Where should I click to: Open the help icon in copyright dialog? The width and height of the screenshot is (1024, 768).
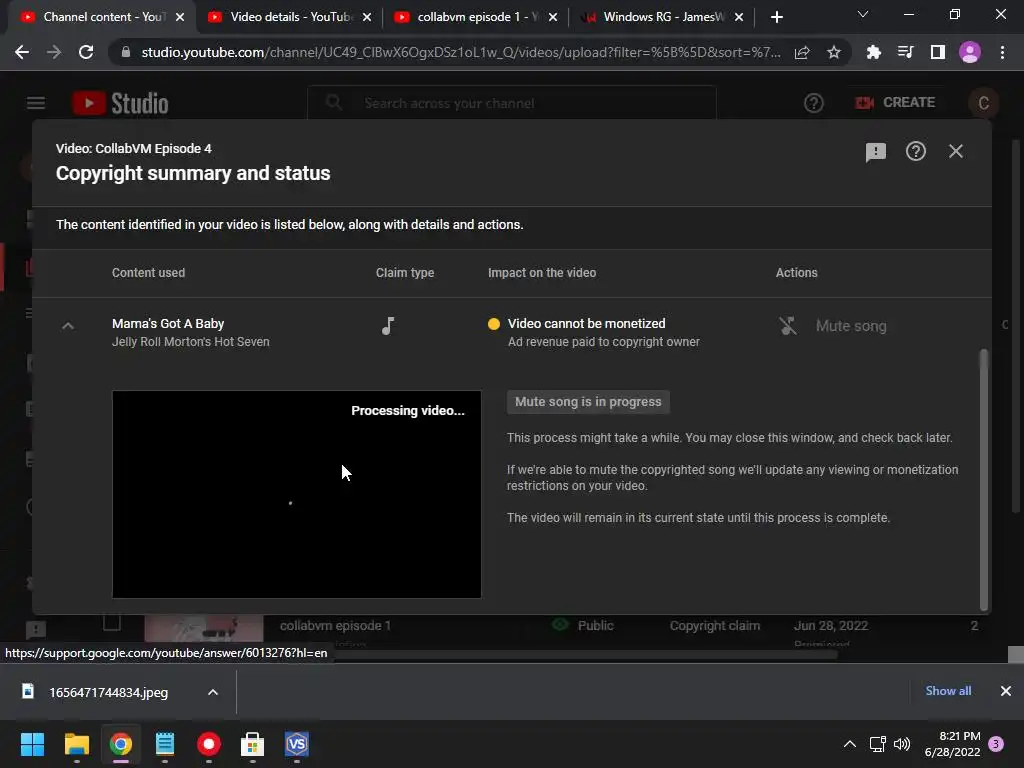pos(916,152)
